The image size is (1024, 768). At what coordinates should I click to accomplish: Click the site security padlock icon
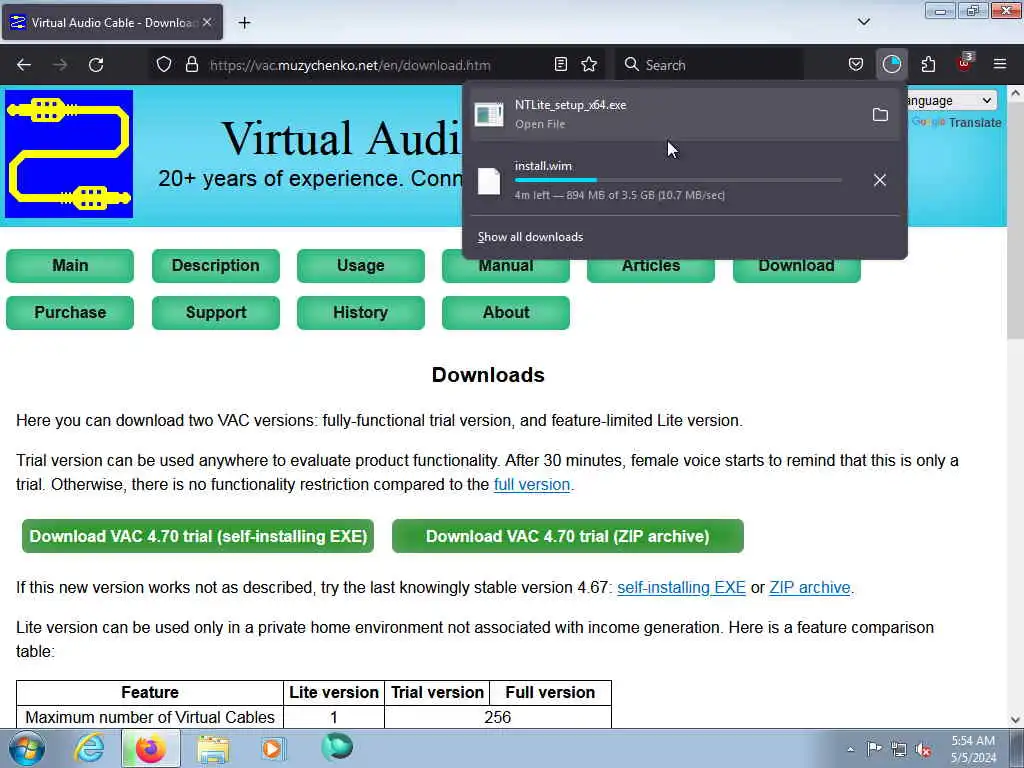(x=191, y=65)
